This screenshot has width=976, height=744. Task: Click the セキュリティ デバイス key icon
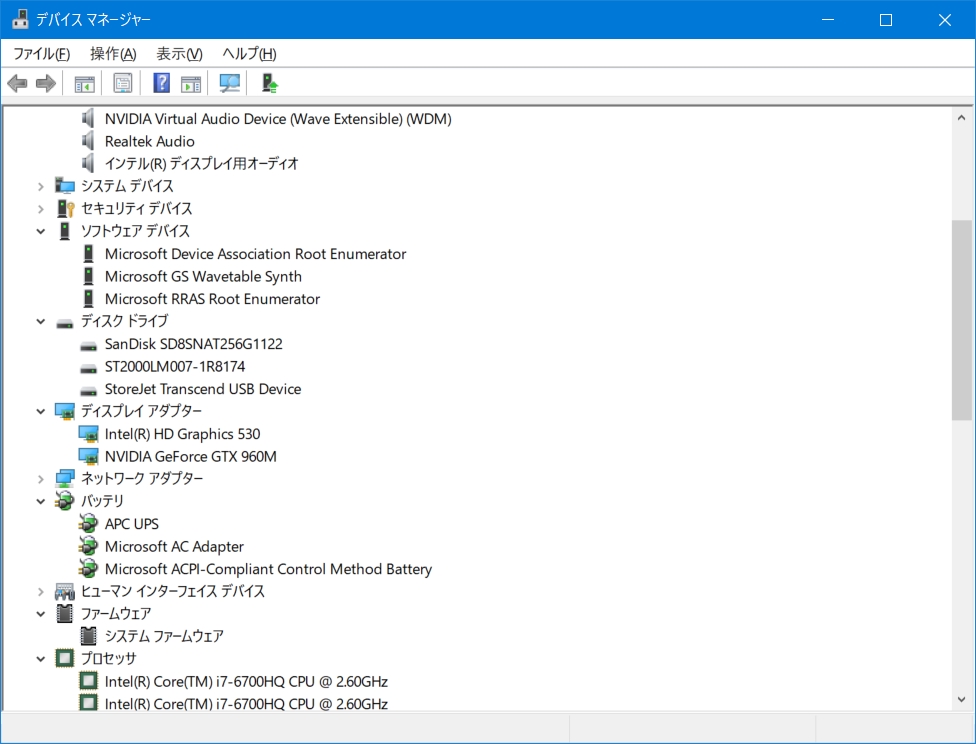click(65, 208)
